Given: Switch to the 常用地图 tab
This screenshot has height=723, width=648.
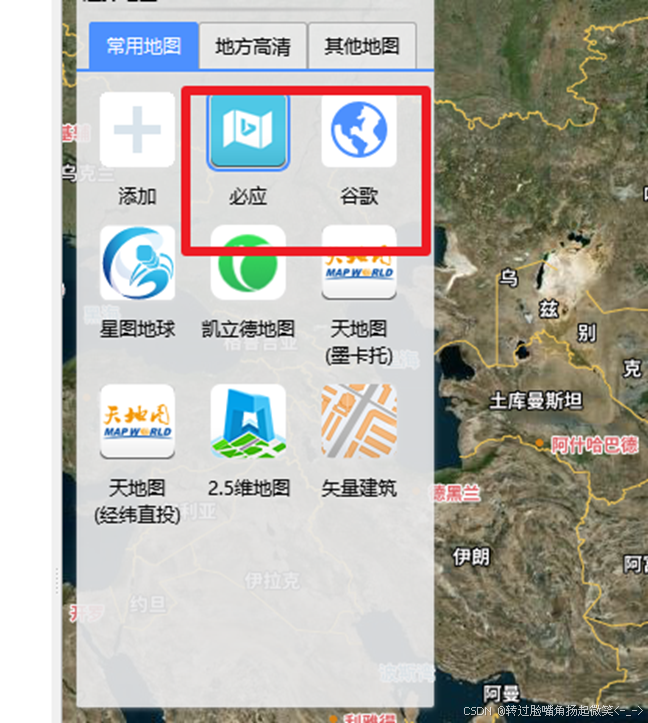Looking at the screenshot, I should (143, 46).
